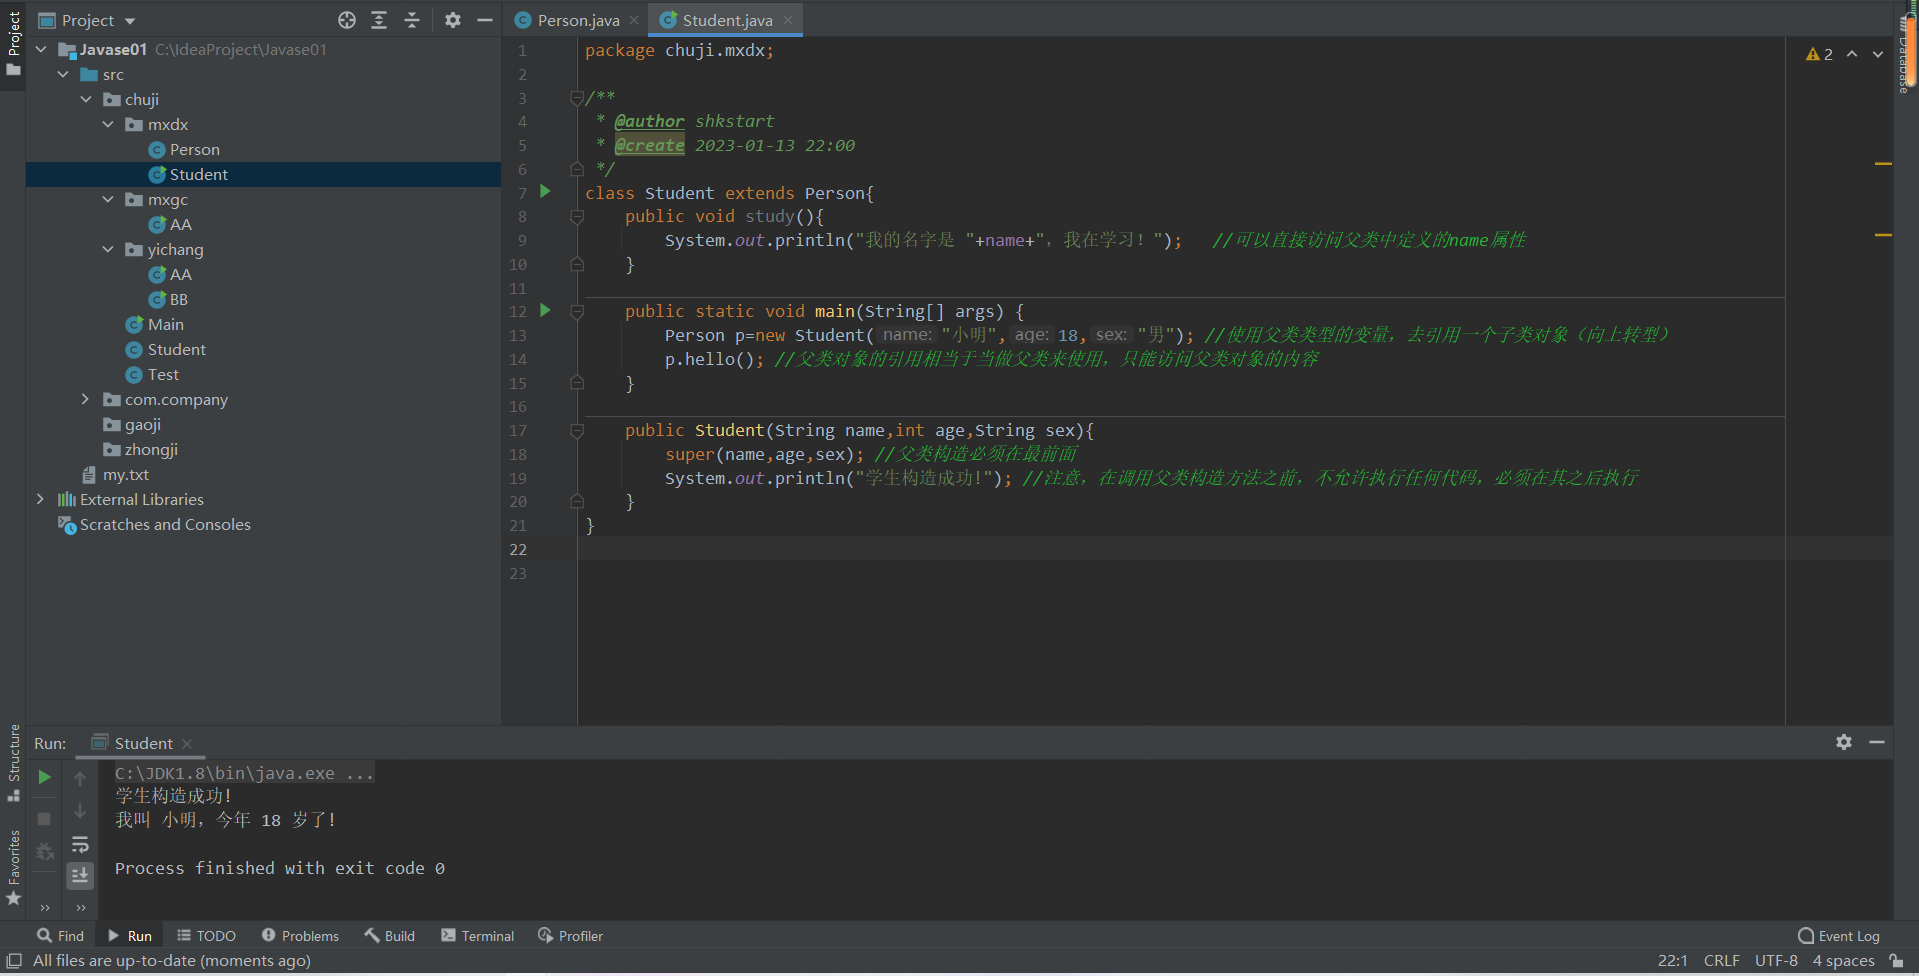This screenshot has width=1919, height=976.
Task: Click the down stack trace arrow
Action: coord(80,811)
